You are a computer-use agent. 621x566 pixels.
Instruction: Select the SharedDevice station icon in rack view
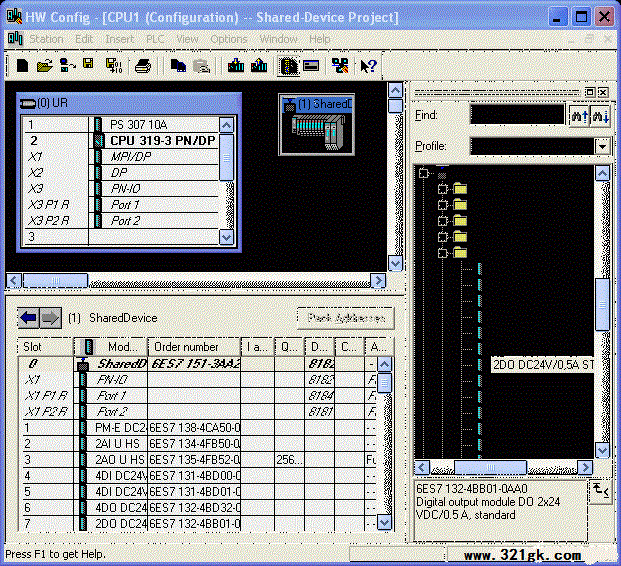pyautogui.click(x=316, y=125)
